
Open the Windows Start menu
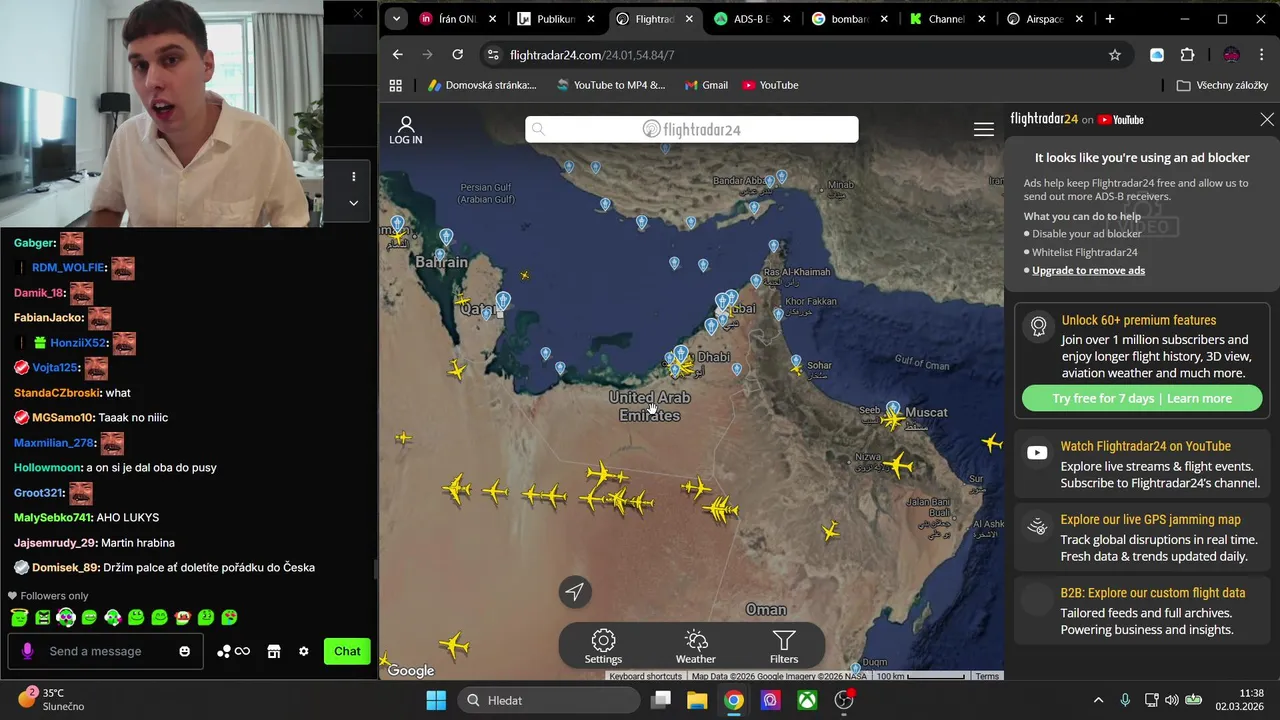click(x=437, y=700)
